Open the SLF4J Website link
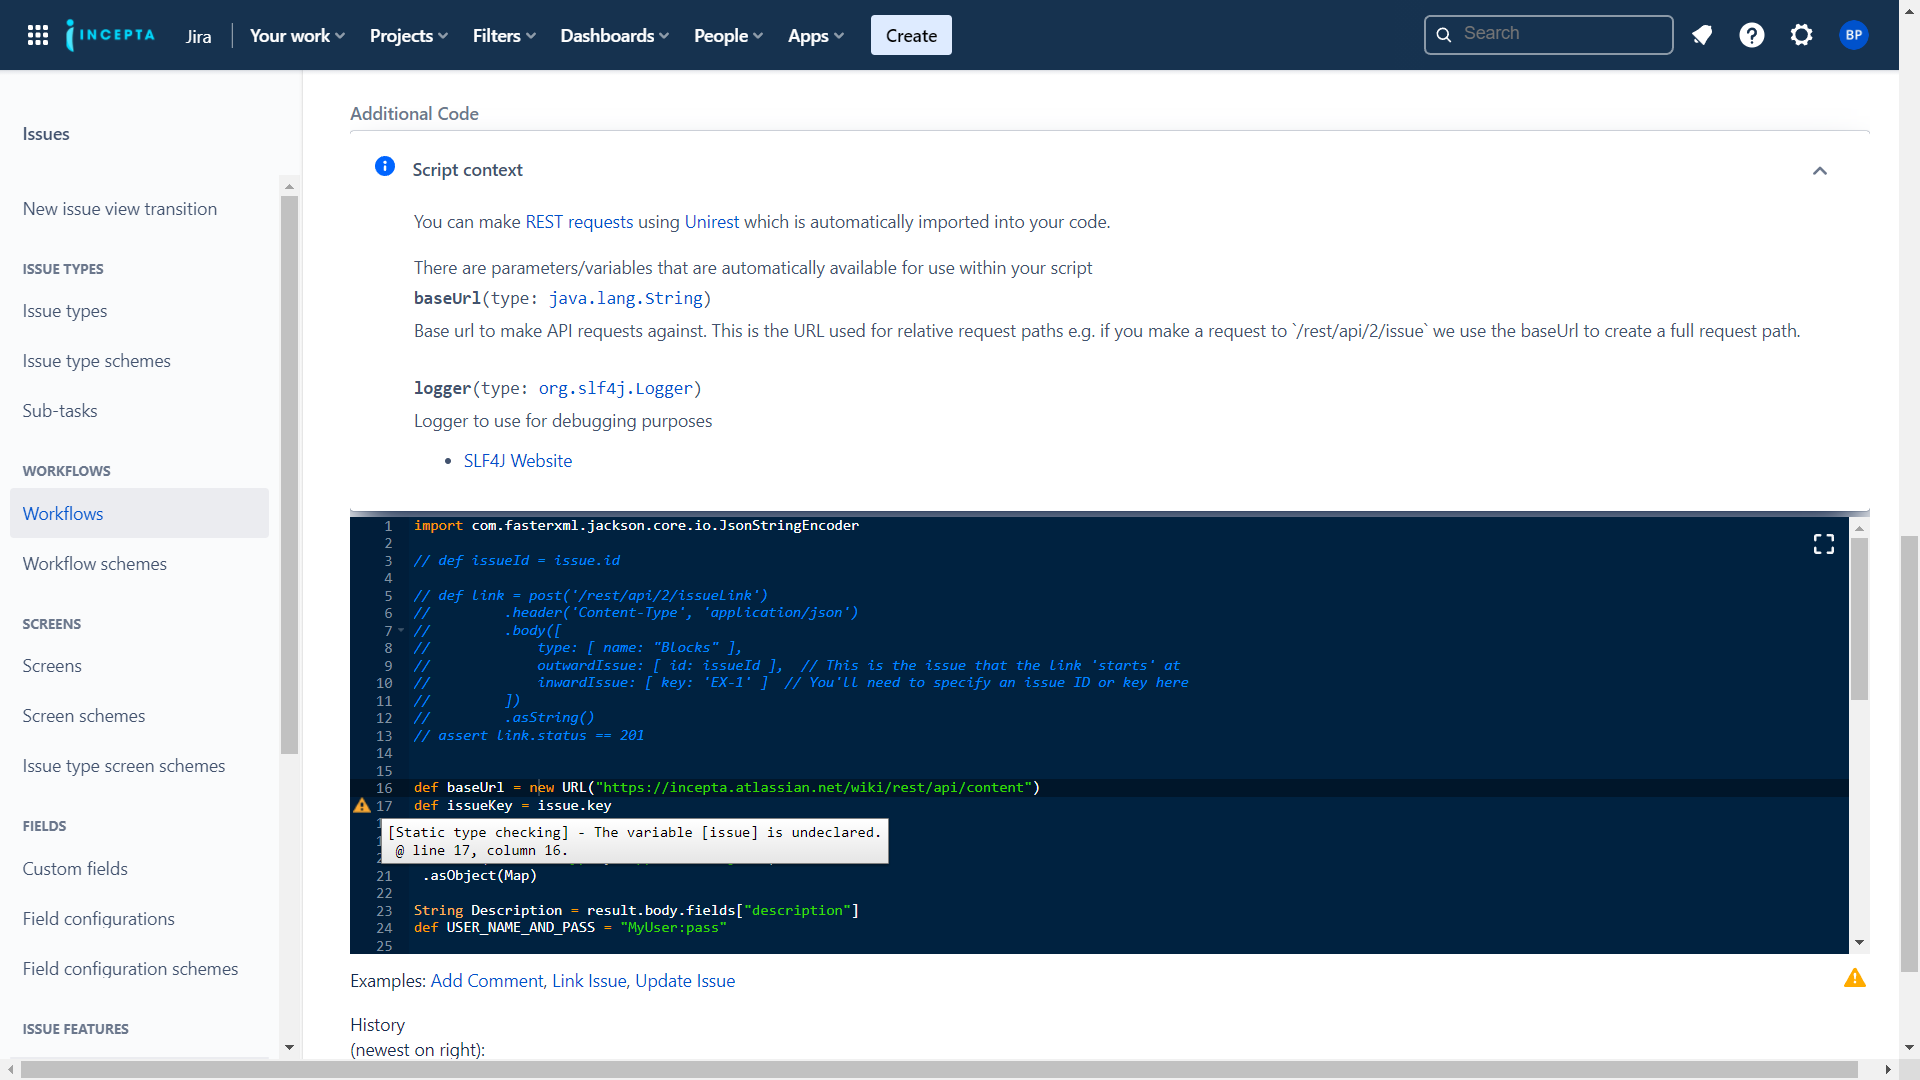The image size is (1920, 1080). point(517,460)
